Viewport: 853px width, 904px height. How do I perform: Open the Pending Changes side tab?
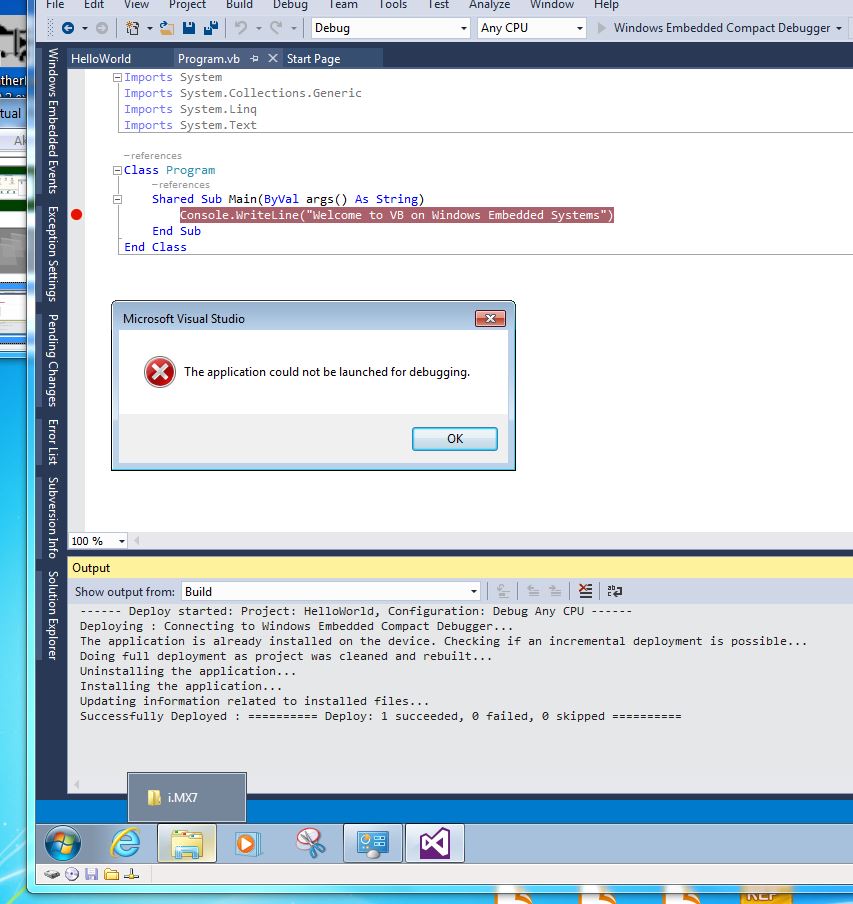[x=52, y=360]
